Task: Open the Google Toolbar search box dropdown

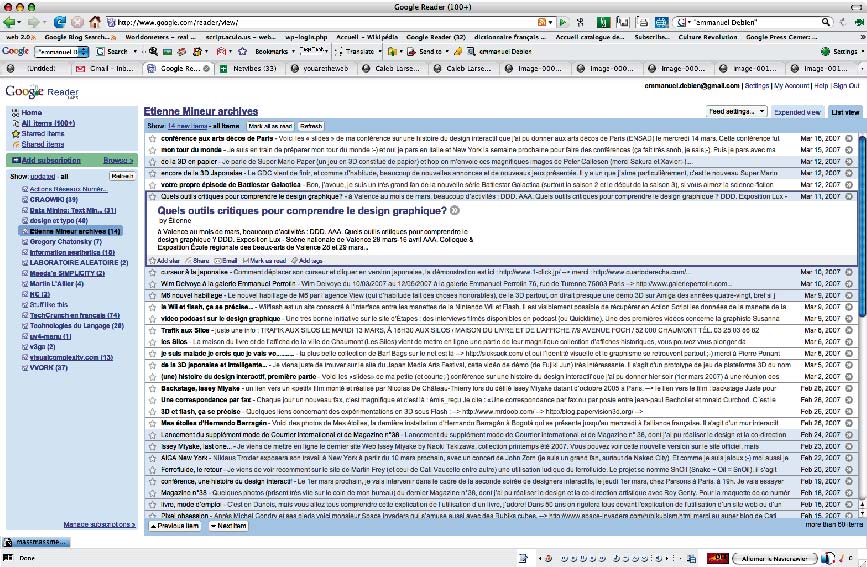Action: pos(83,51)
